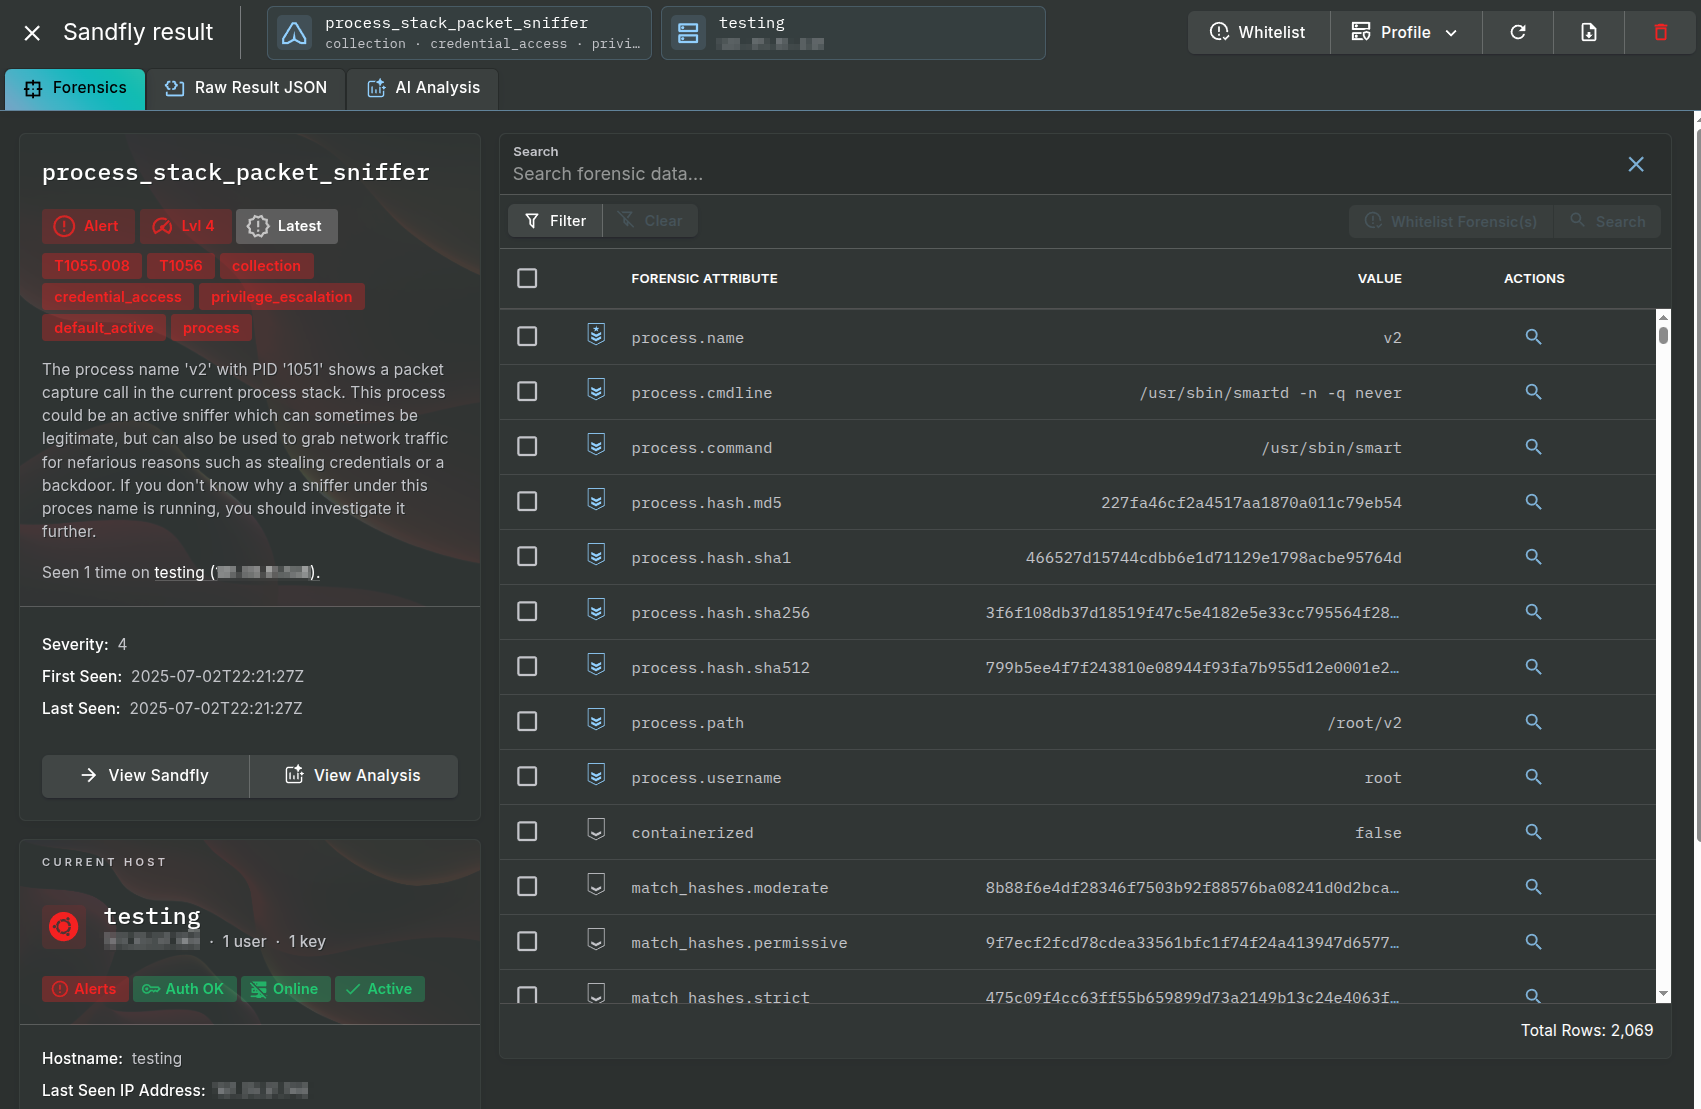Click shield icon on process.hash.sha512 row

(x=596, y=665)
